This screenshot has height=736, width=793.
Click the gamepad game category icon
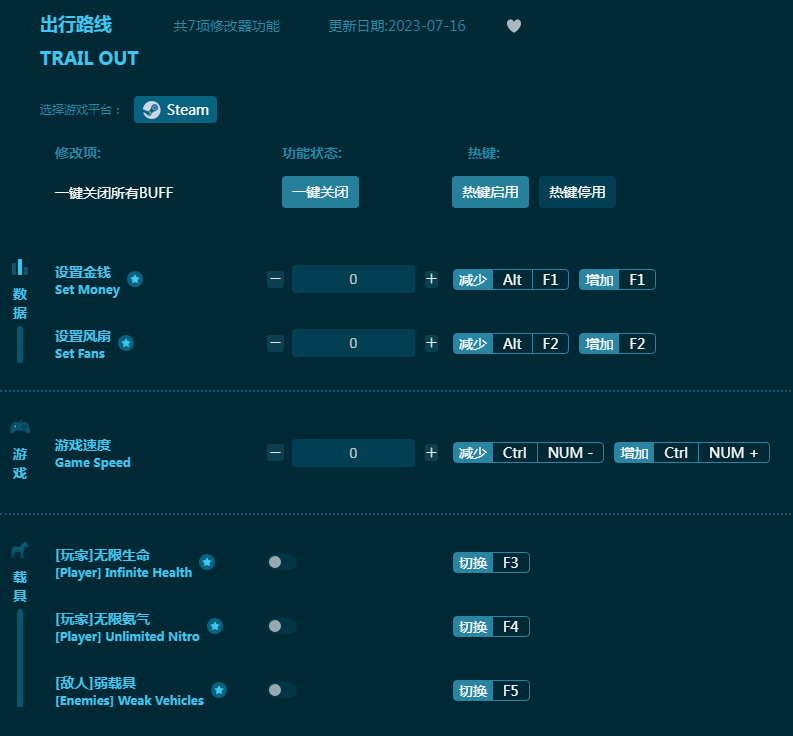20,427
